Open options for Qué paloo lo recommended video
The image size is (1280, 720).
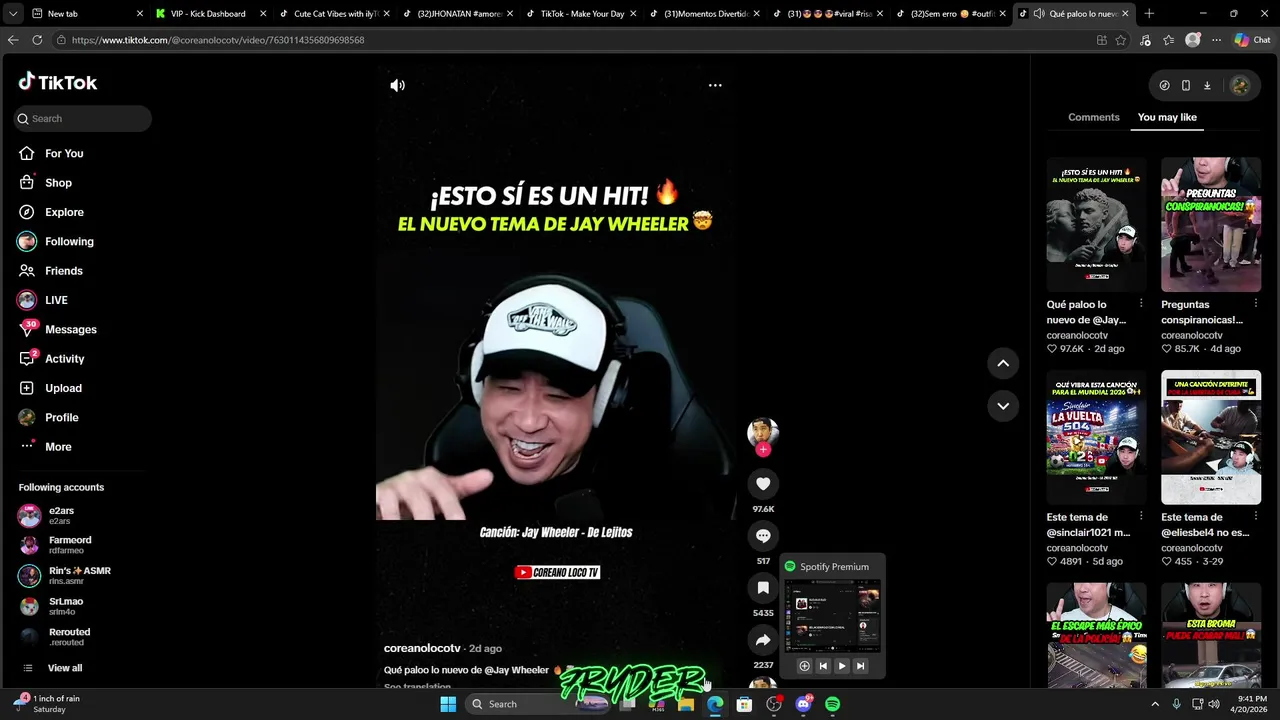tap(1141, 304)
